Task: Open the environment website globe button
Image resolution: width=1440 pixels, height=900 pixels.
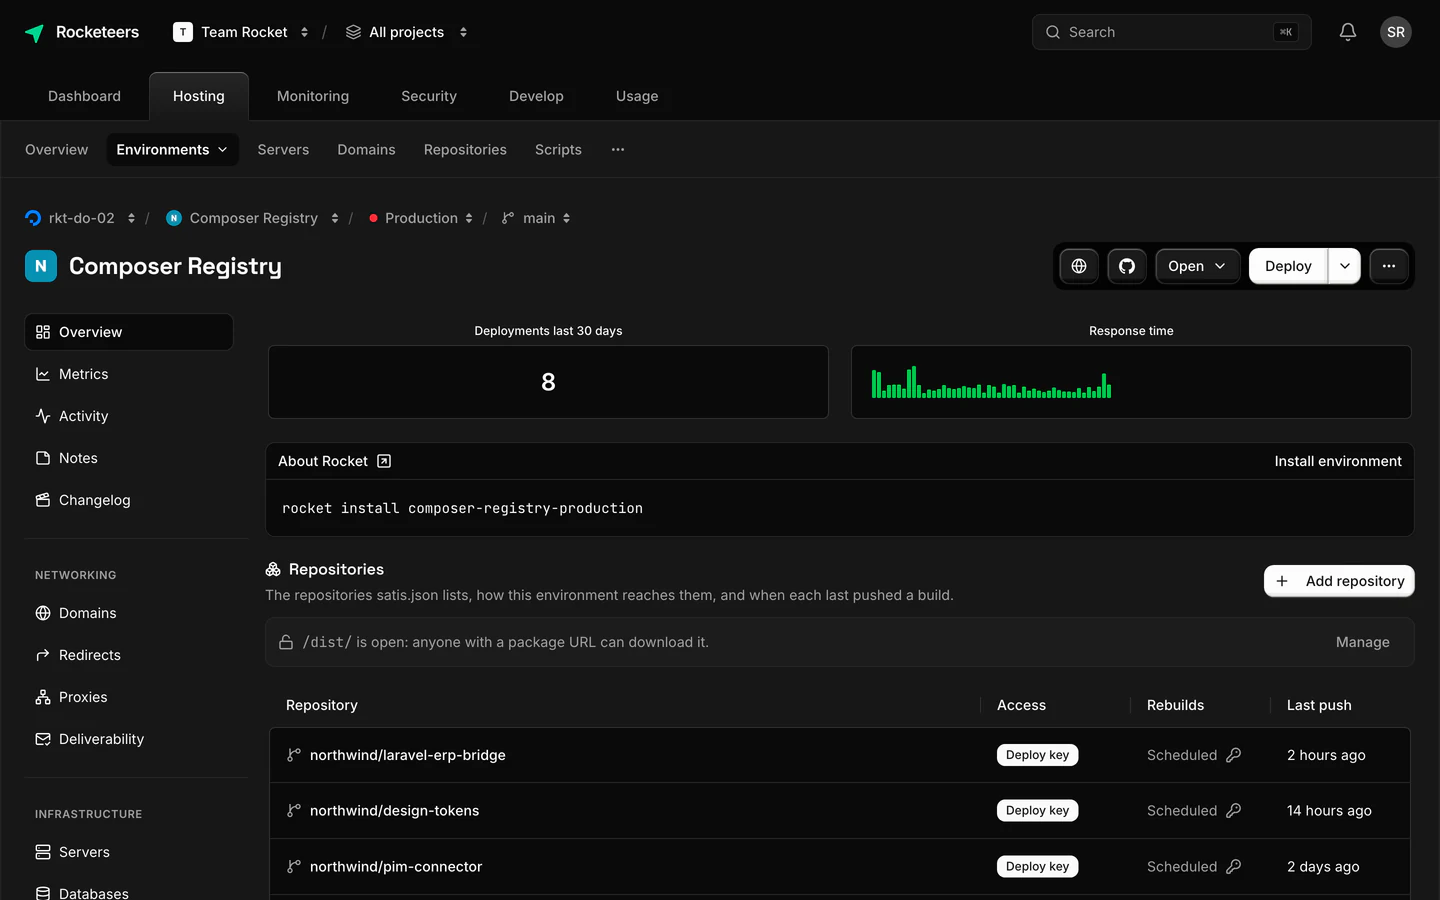Action: [x=1079, y=266]
